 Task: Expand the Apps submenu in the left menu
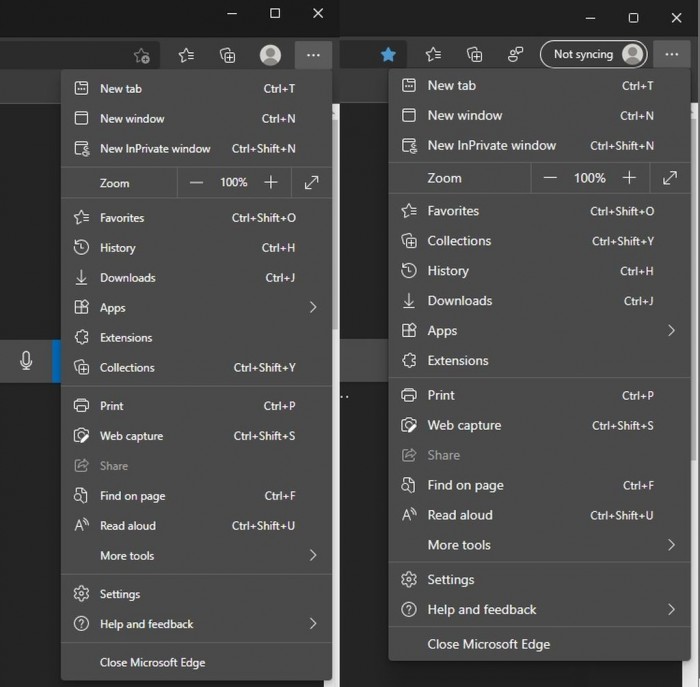point(312,308)
